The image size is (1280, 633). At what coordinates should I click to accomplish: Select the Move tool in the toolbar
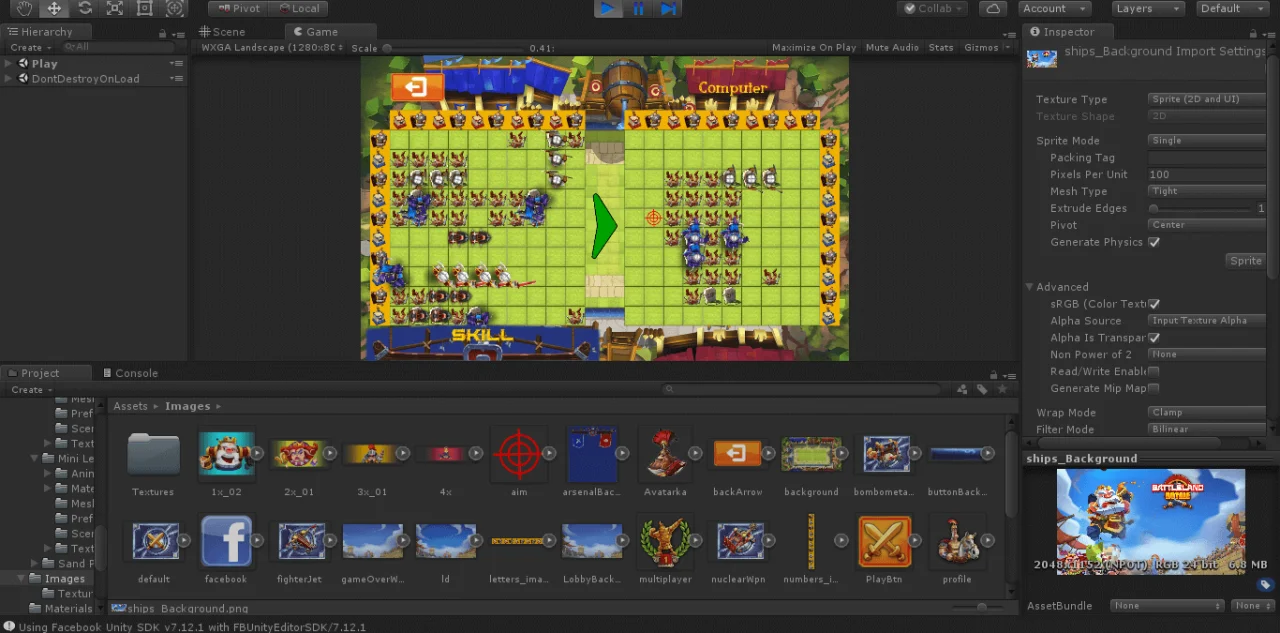[54, 8]
